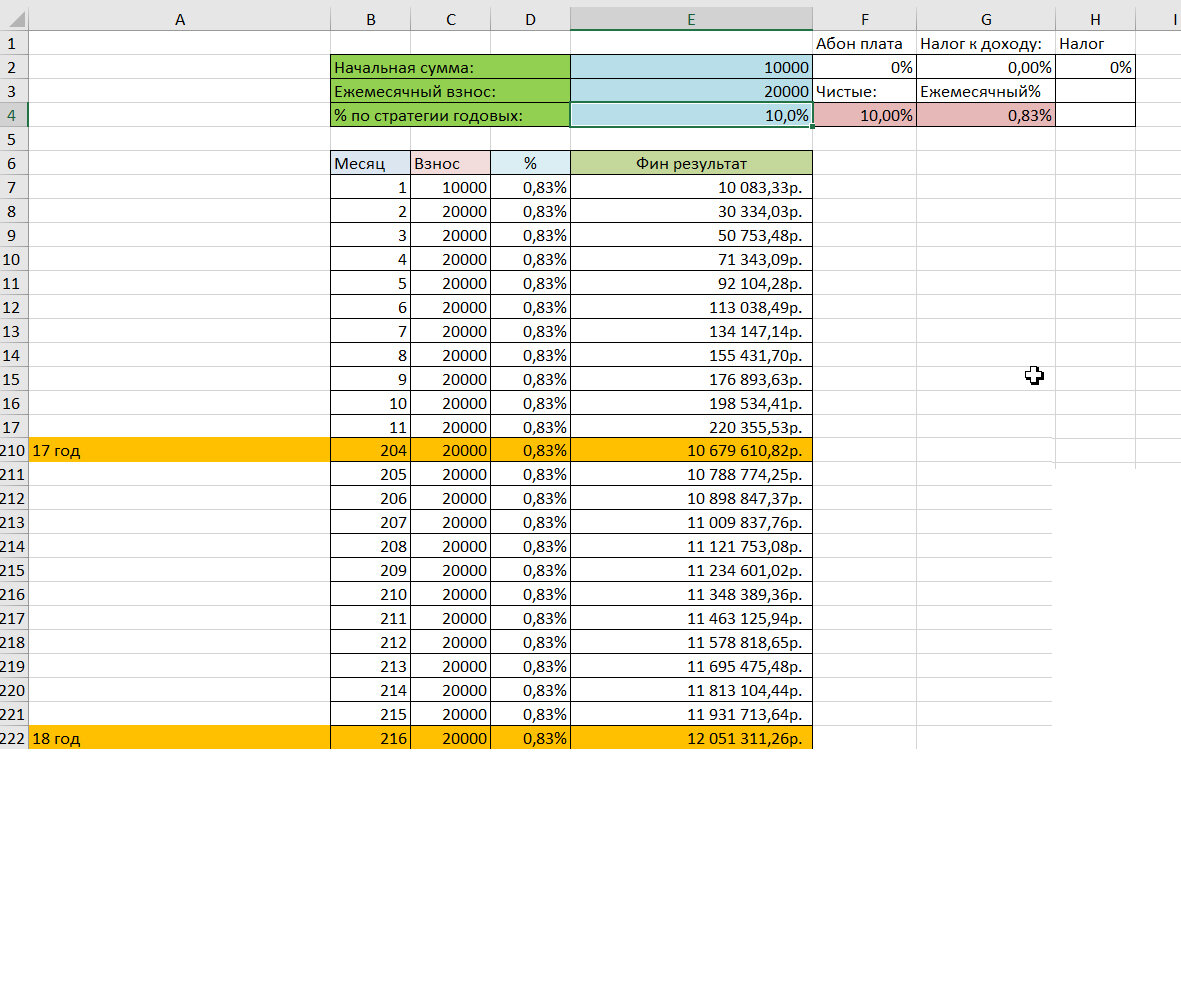Click the 'Налог к доходу:' cell
Screen dimensions: 1181x1000
986,44
